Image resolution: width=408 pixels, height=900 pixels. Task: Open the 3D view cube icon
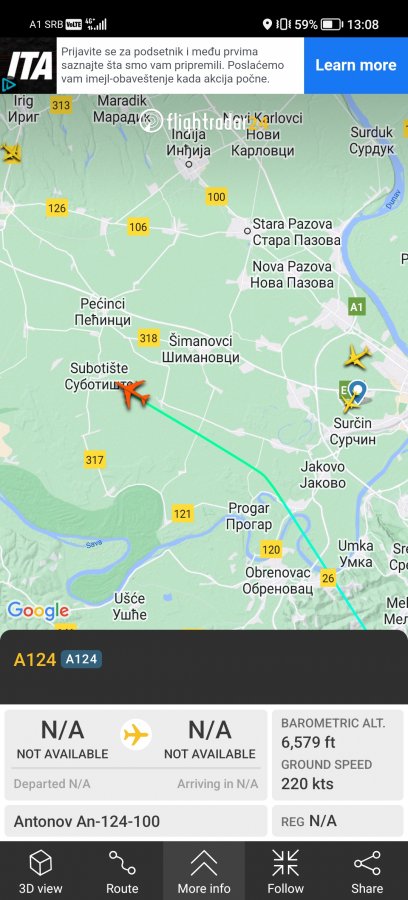click(41, 863)
